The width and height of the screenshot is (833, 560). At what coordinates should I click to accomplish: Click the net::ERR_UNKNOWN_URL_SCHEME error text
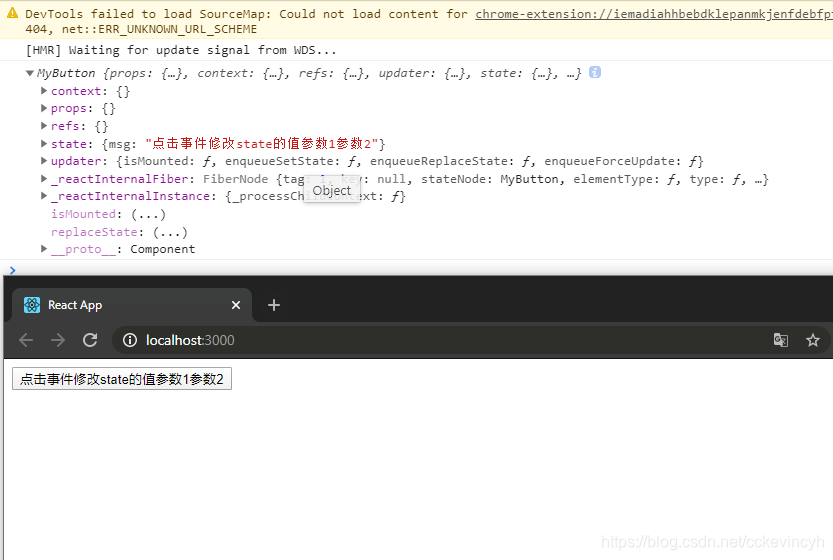(159, 29)
